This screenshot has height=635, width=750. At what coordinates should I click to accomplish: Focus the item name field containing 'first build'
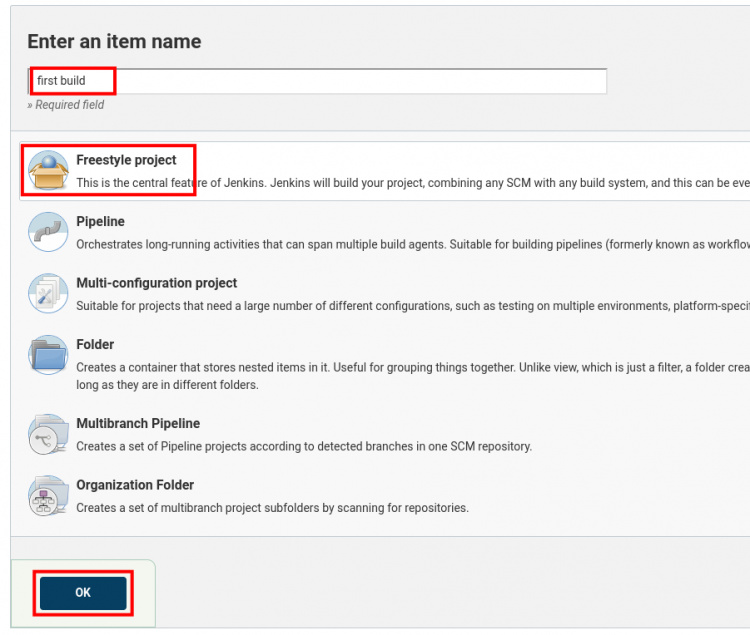point(316,81)
